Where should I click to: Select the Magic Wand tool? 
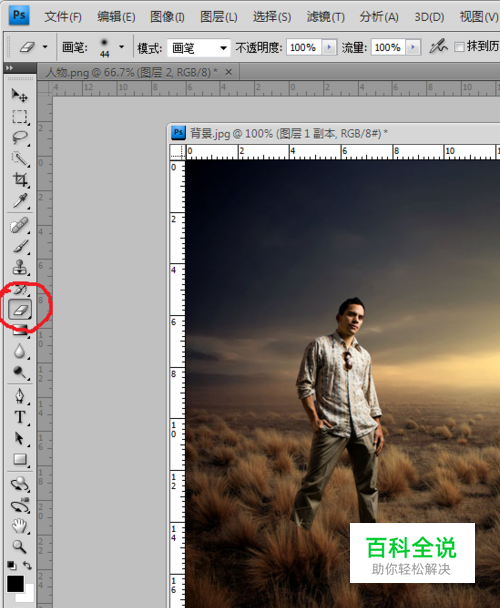tap(19, 159)
